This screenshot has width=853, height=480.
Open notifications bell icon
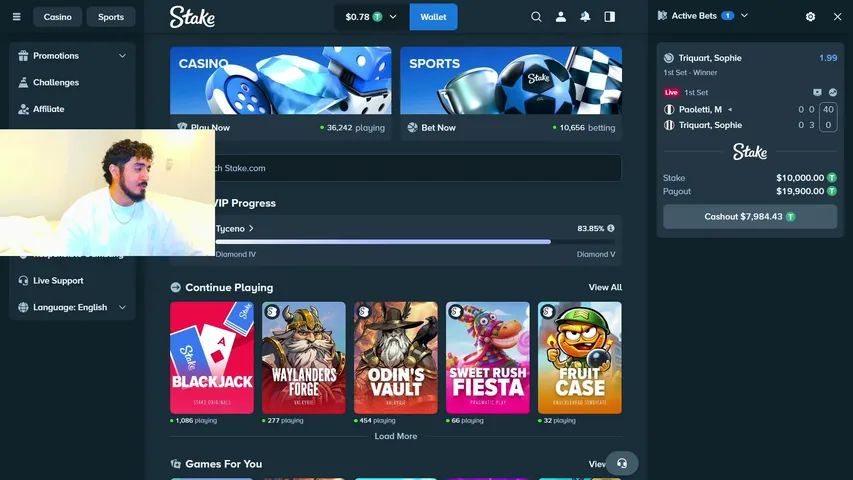pyautogui.click(x=585, y=17)
